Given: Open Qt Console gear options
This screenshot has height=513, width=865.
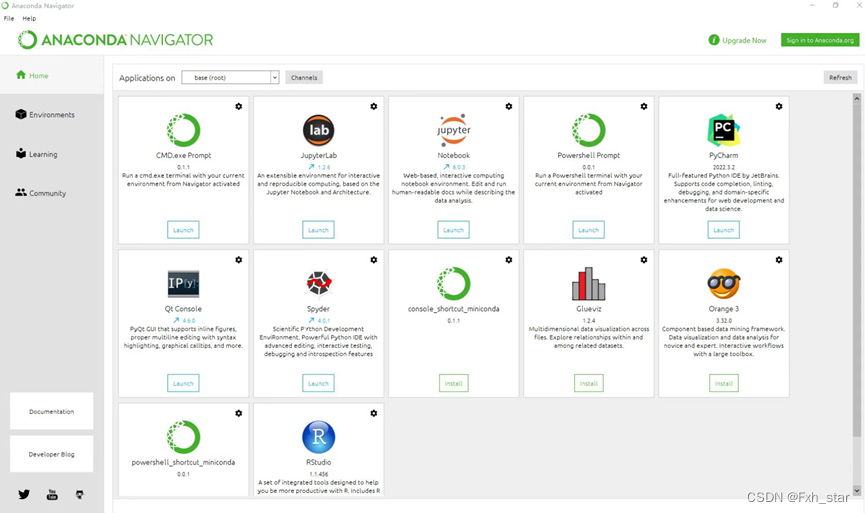Looking at the screenshot, I should [238, 259].
